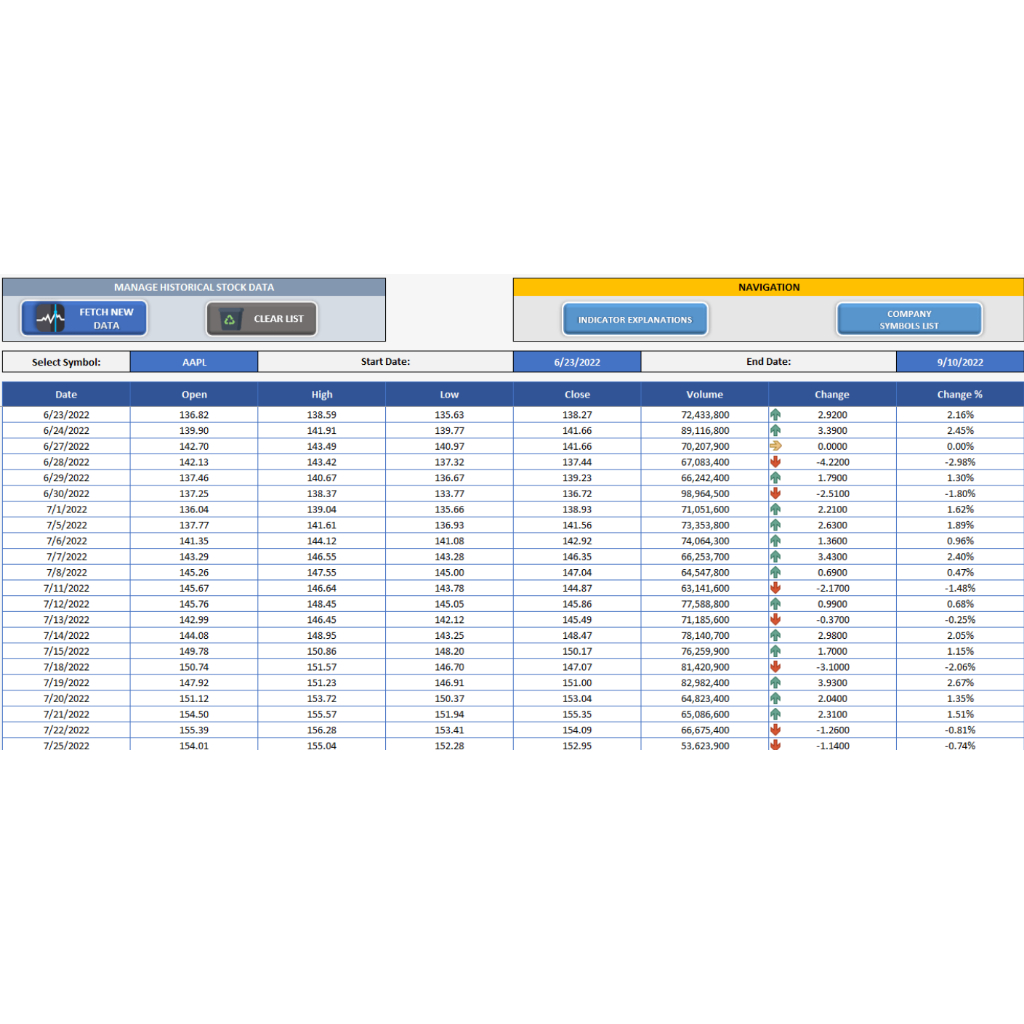This screenshot has height=1024, width=1024.
Task: Click the green up arrow on 7/21/2022 row
Action: pyautogui.click(x=776, y=714)
